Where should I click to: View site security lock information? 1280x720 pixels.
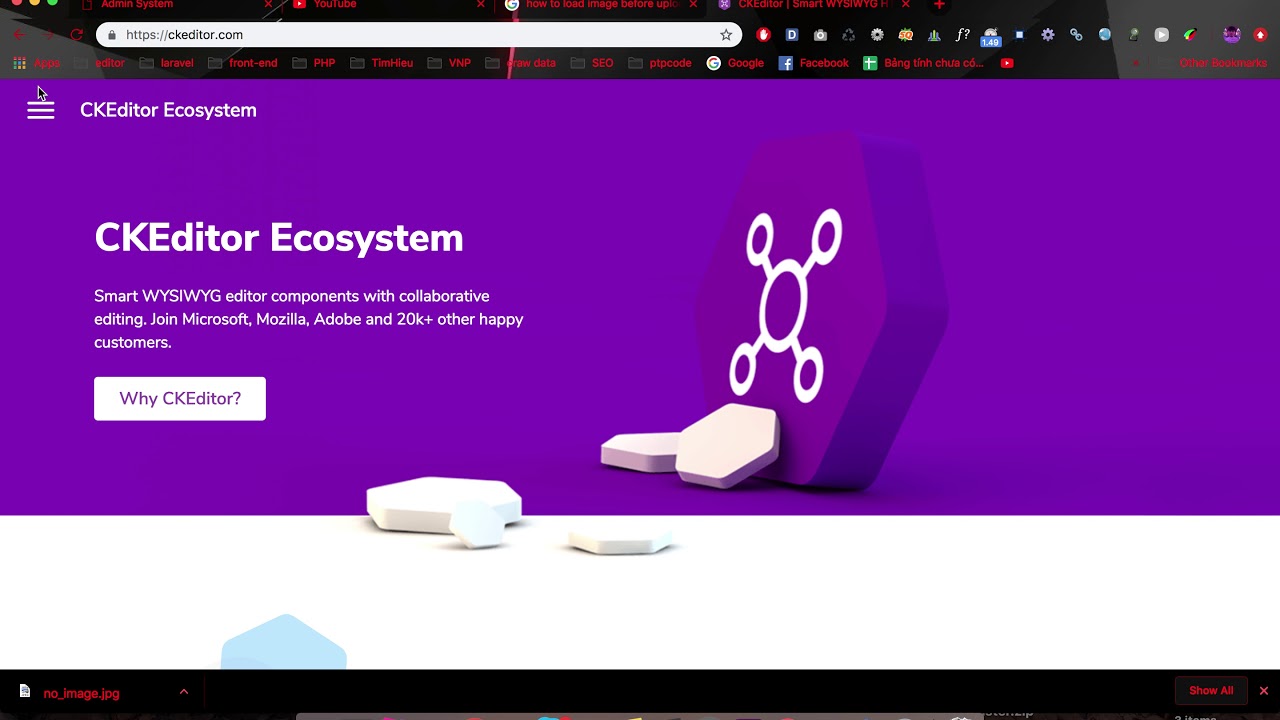(x=112, y=35)
